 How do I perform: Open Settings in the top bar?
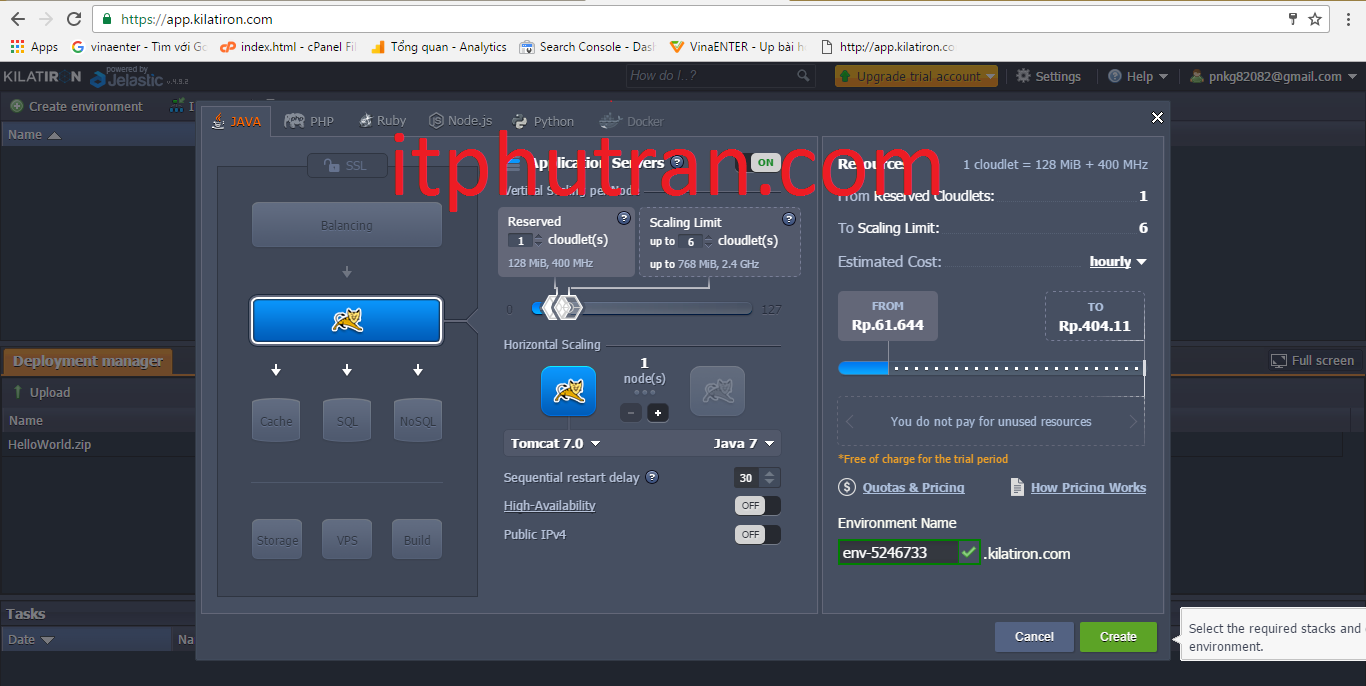[x=1048, y=76]
